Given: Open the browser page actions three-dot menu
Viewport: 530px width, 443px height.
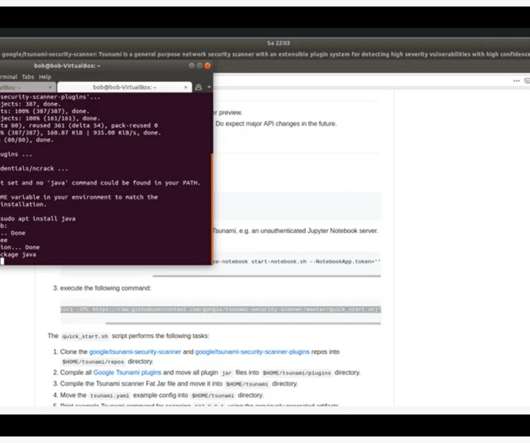Looking at the screenshot, I should click(516, 81).
